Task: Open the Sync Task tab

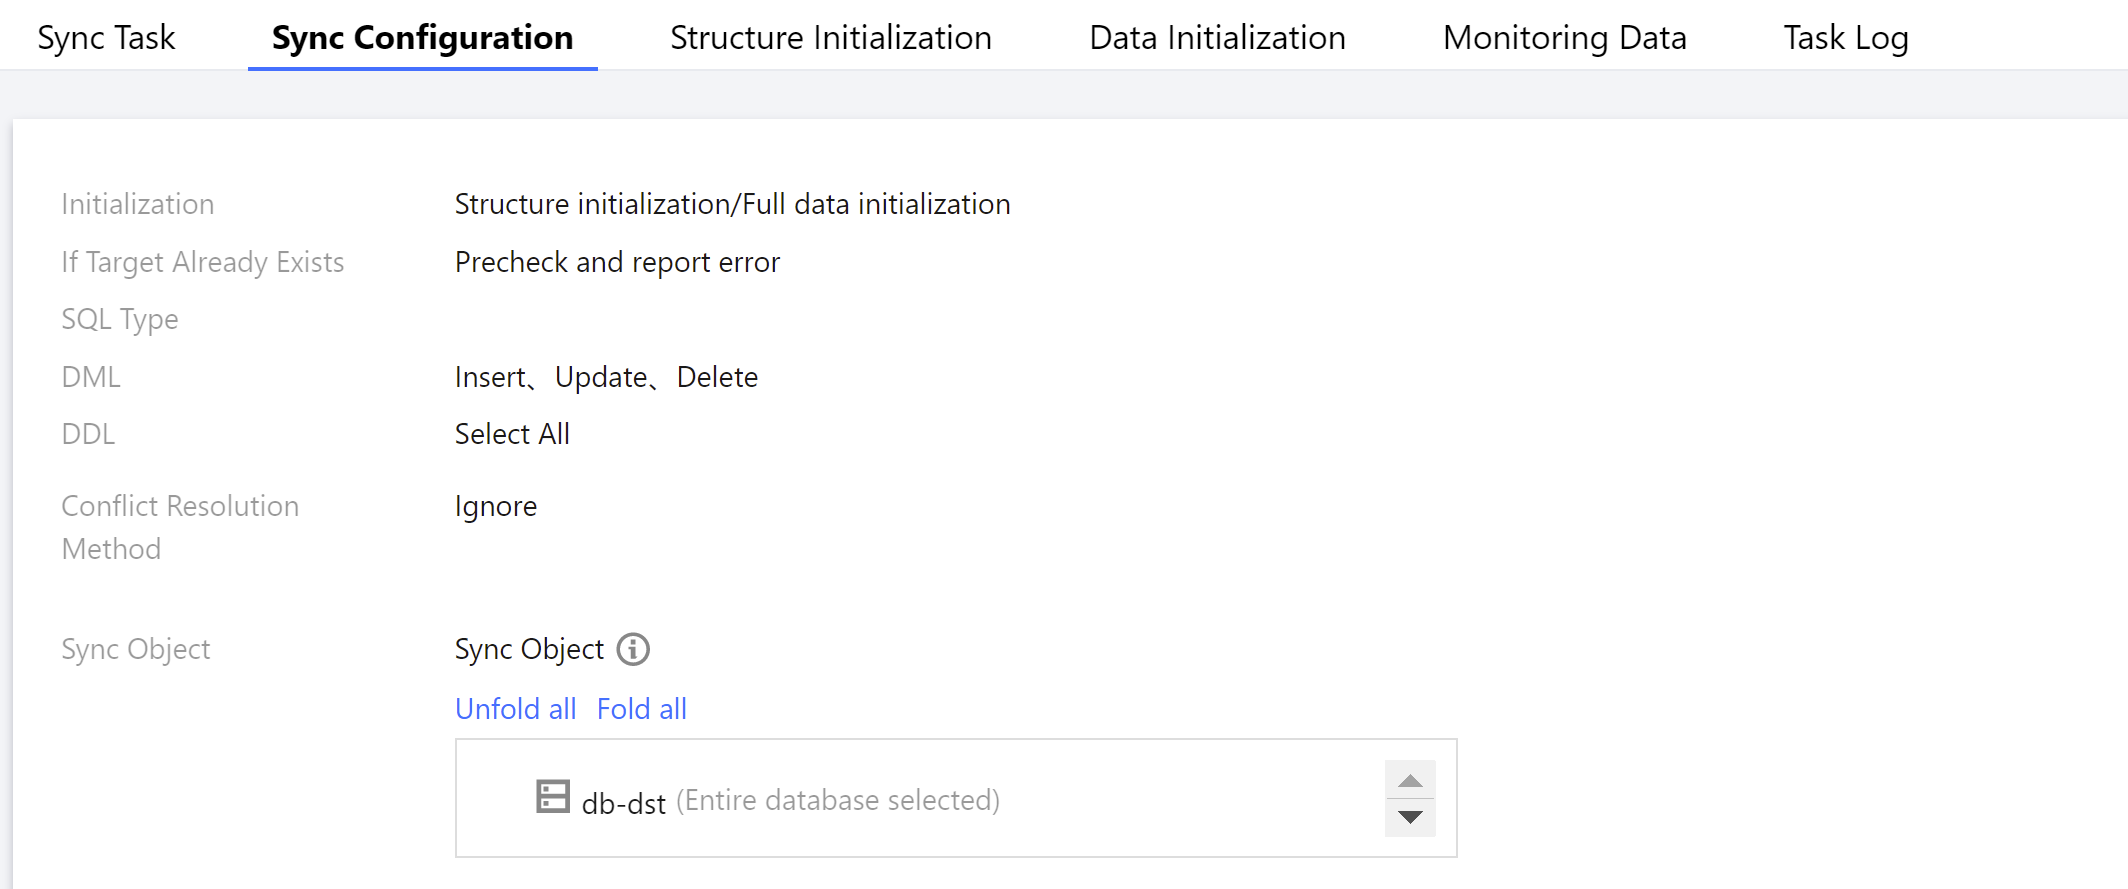Action: point(106,38)
